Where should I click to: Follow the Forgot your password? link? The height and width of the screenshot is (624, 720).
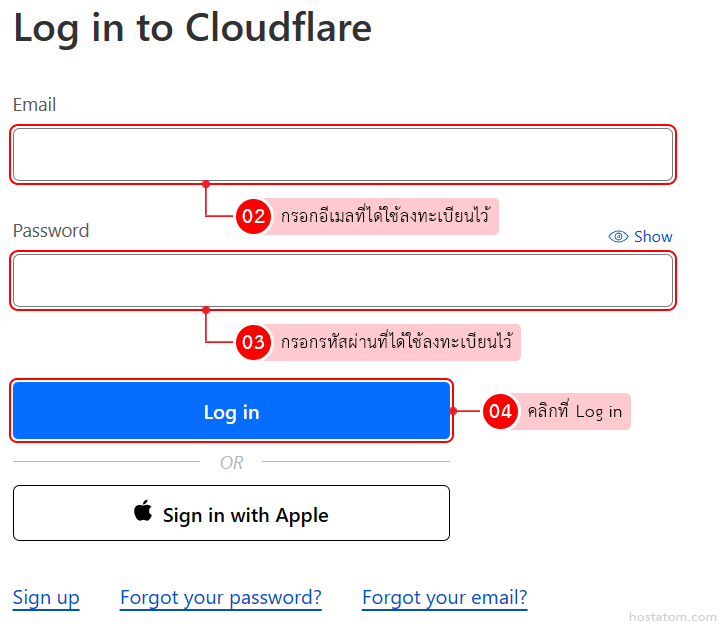click(221, 598)
